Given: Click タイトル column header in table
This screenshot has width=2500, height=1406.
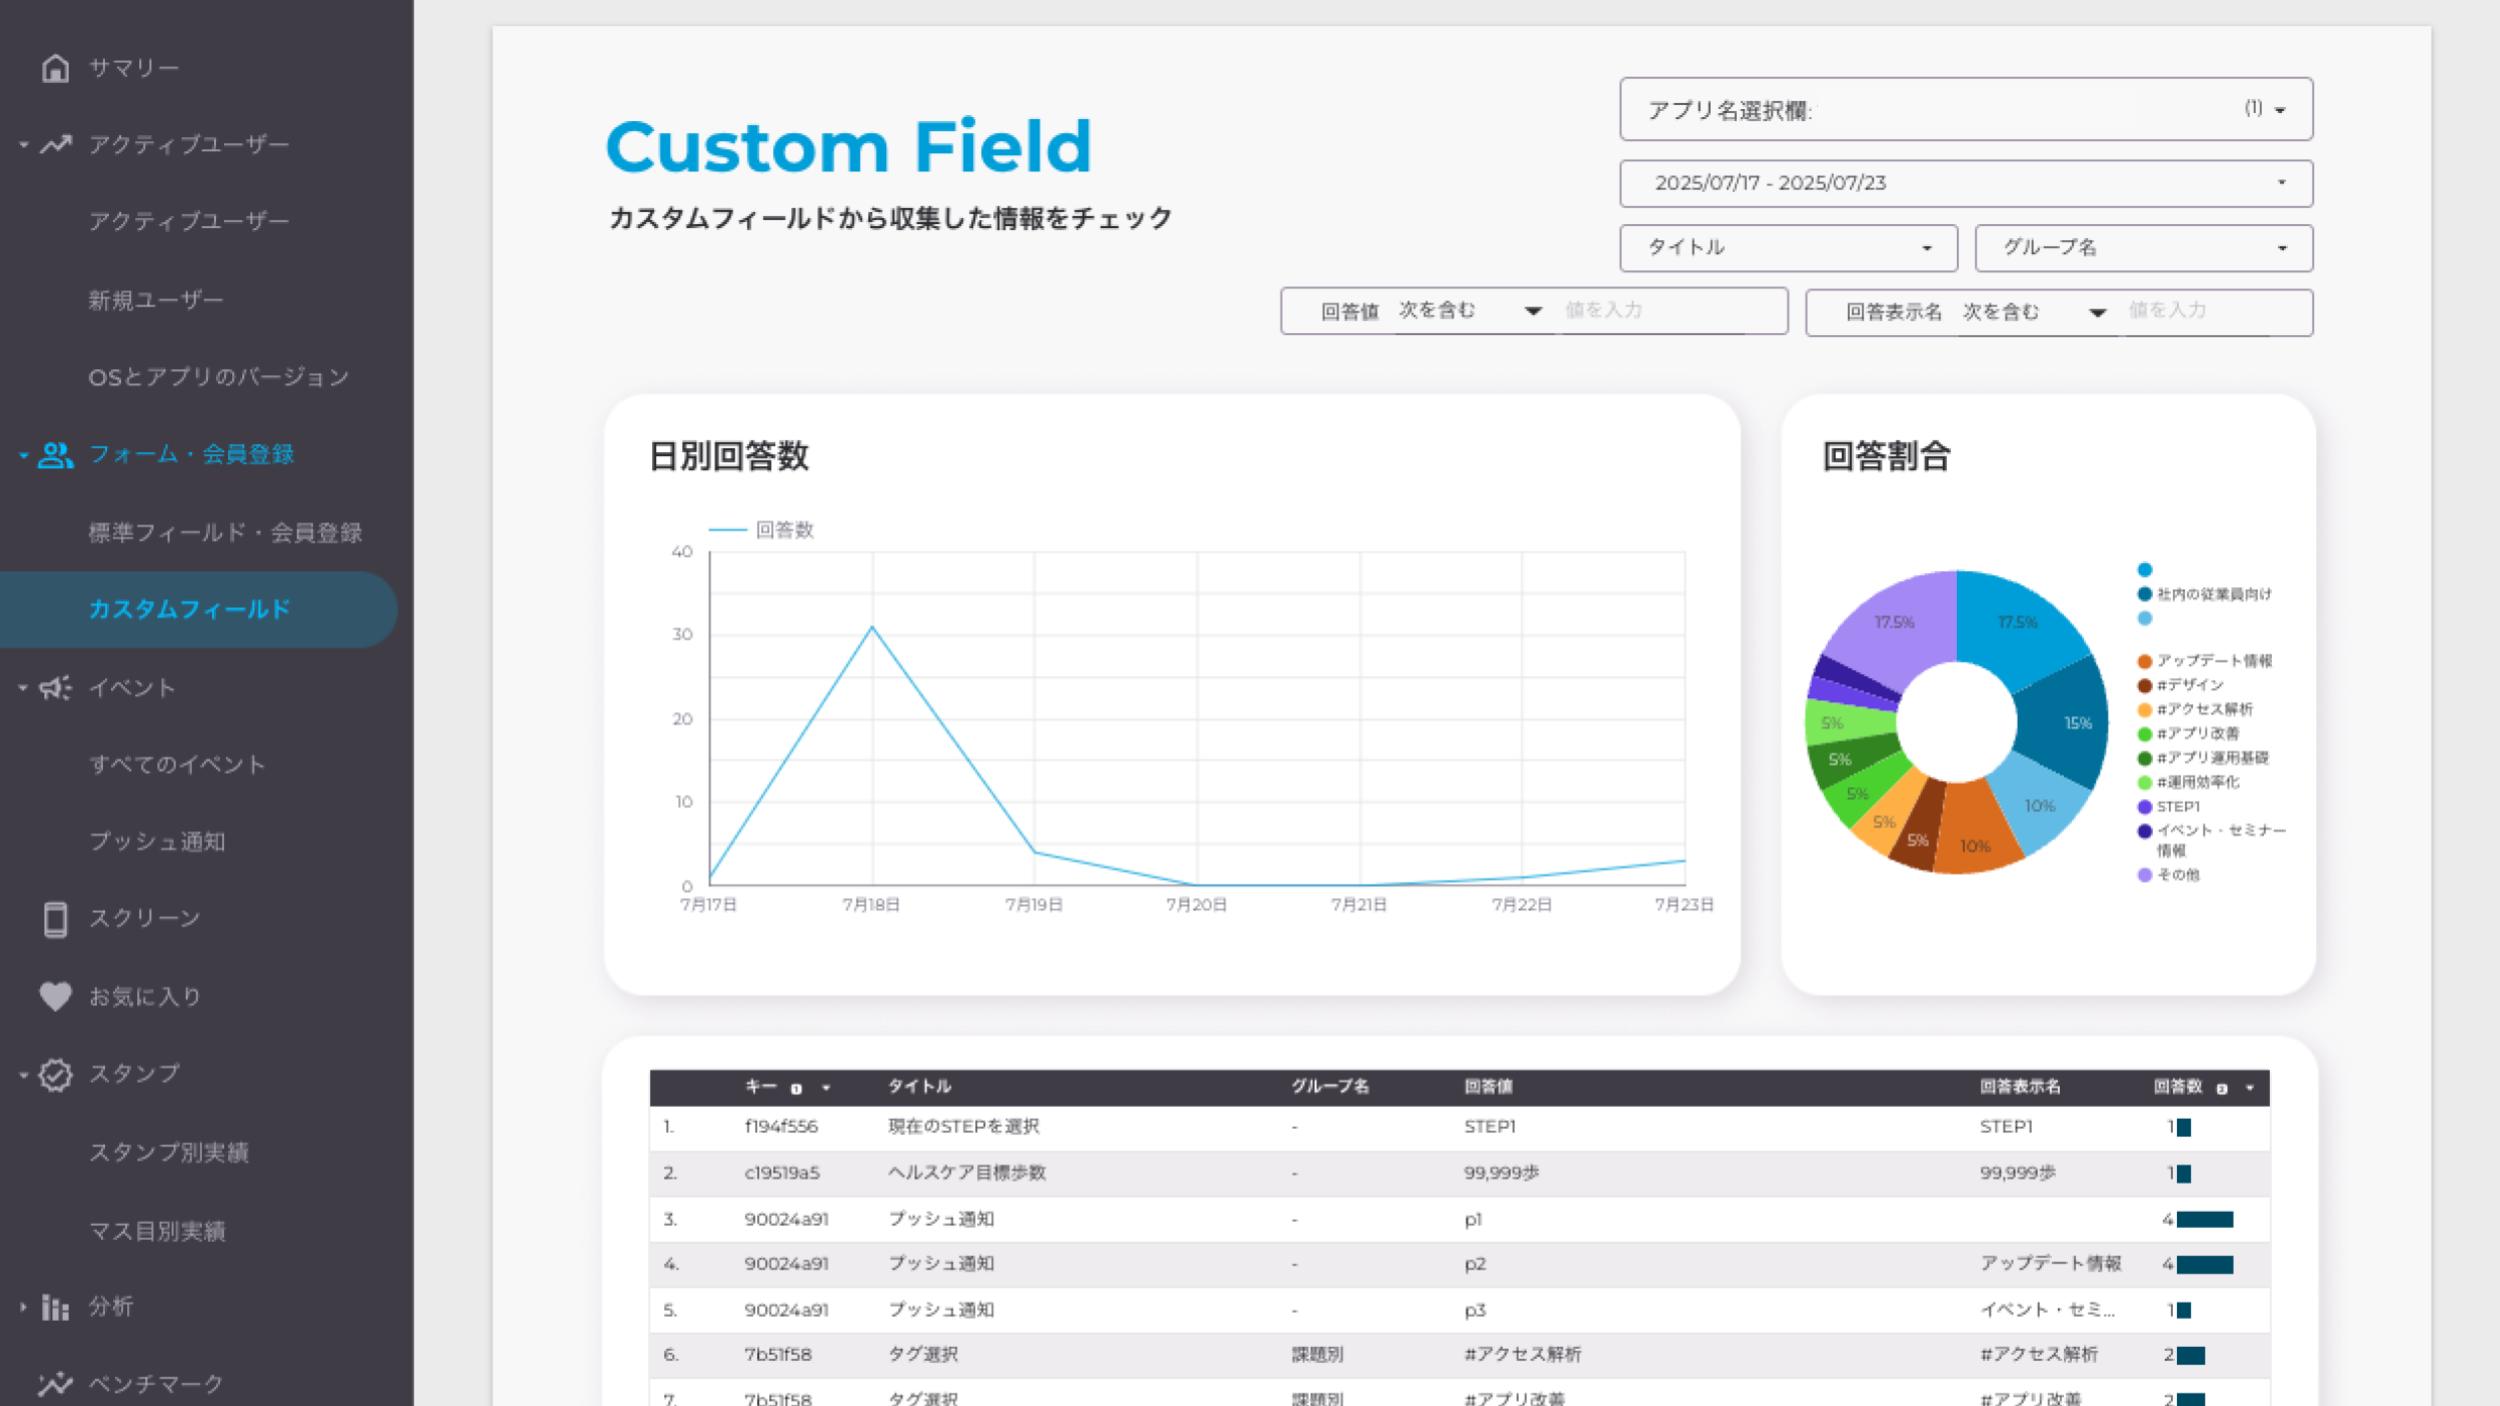Looking at the screenshot, I should (x=919, y=1087).
